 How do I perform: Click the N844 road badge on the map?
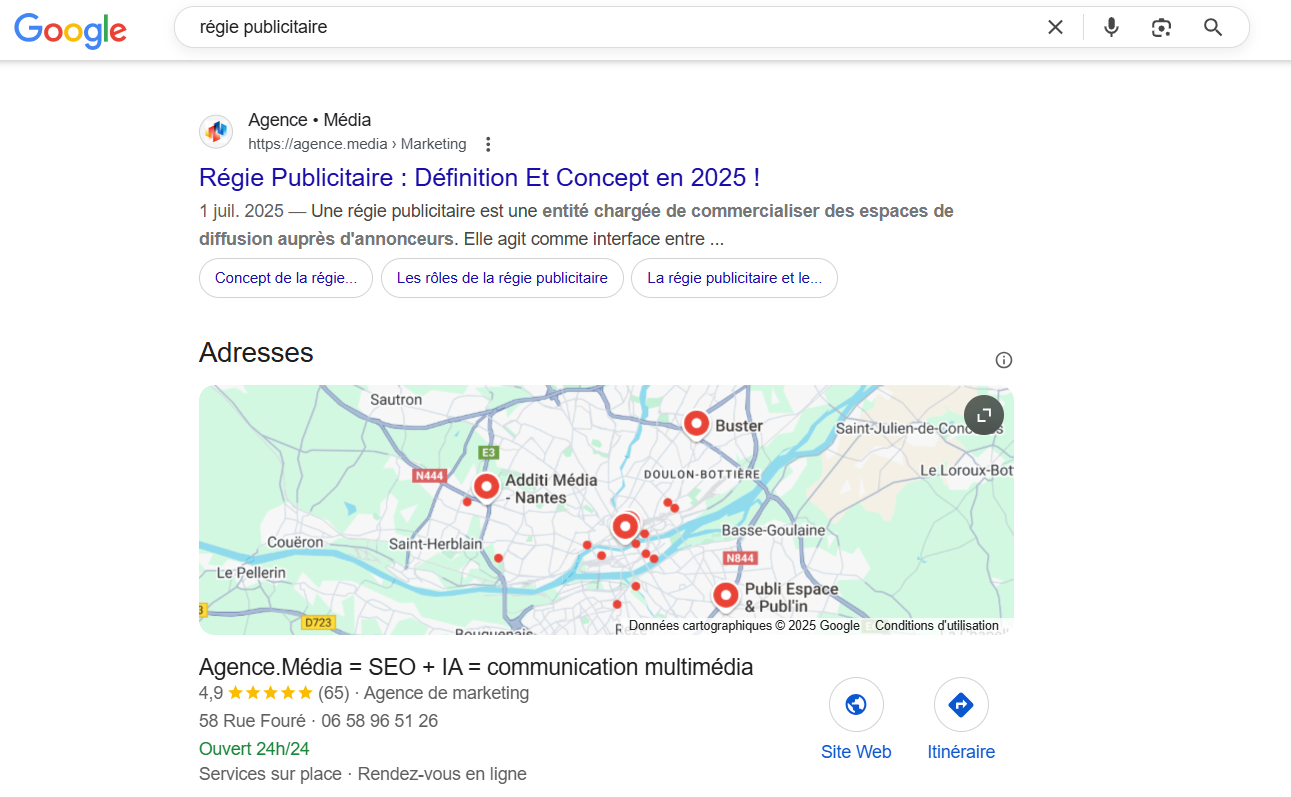(x=741, y=557)
